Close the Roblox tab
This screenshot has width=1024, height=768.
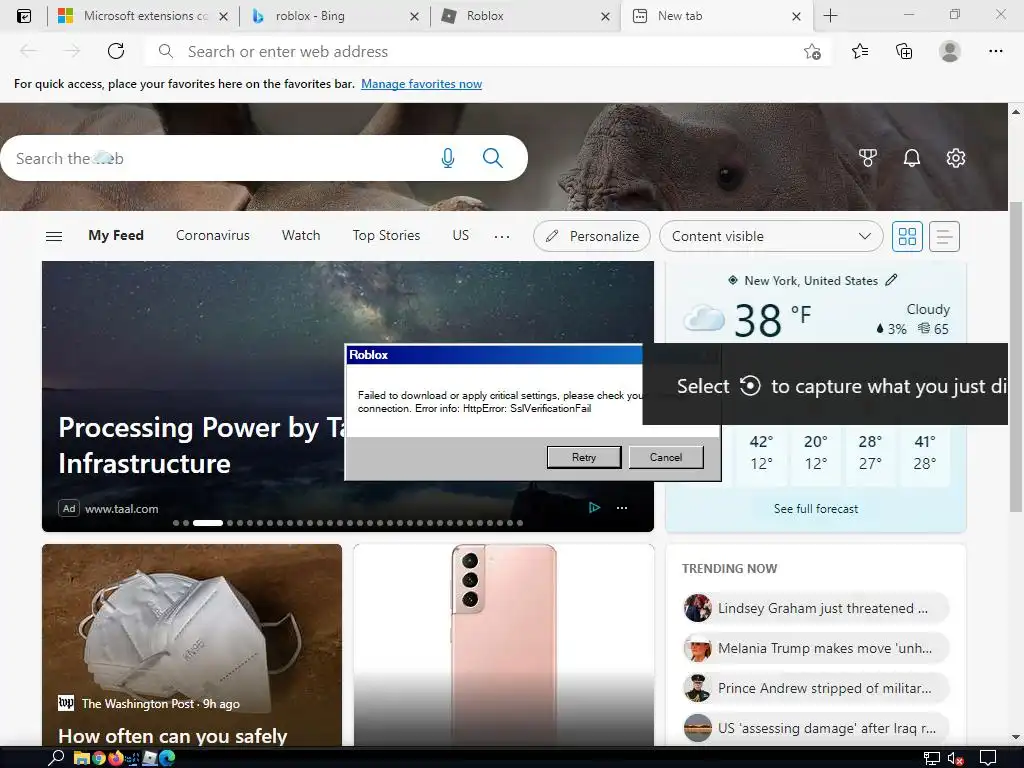tap(605, 16)
